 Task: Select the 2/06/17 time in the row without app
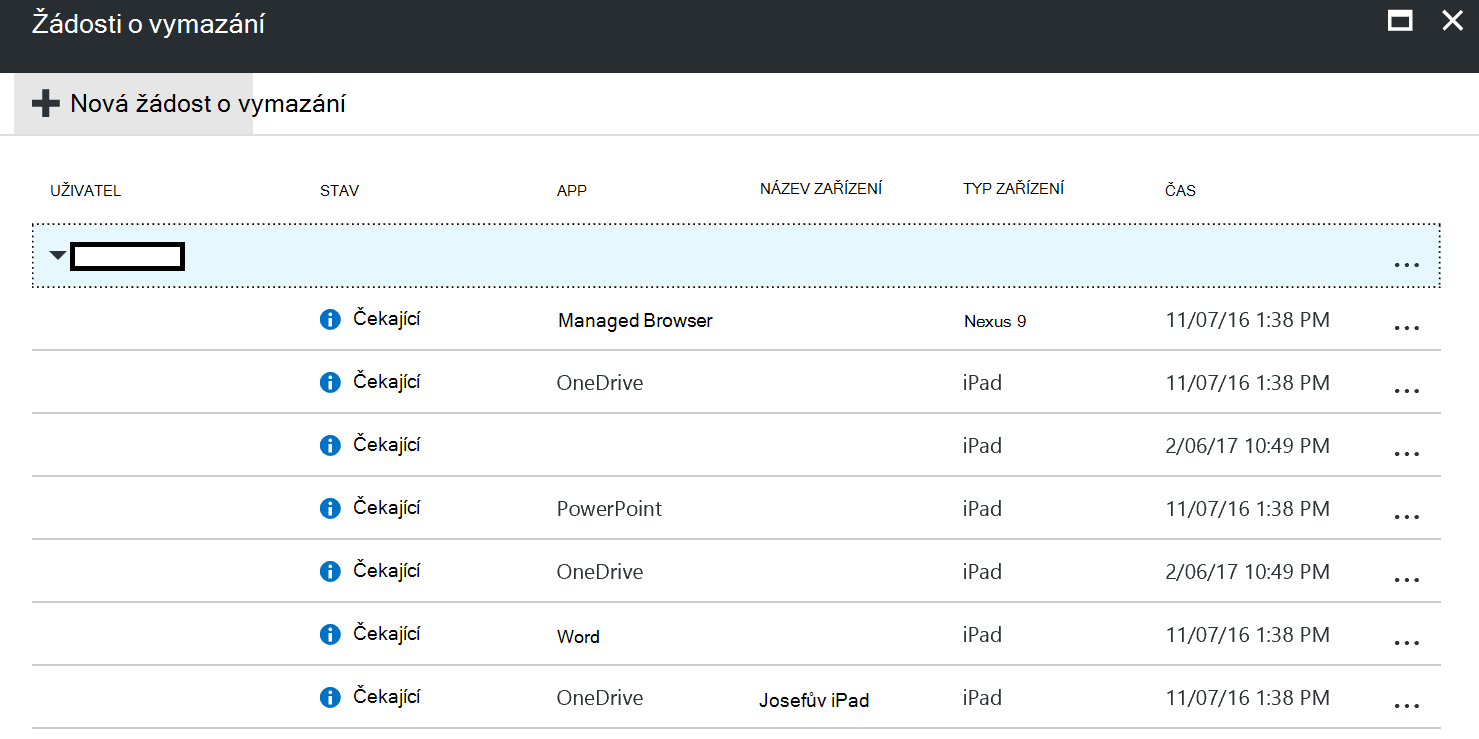[x=1247, y=445]
